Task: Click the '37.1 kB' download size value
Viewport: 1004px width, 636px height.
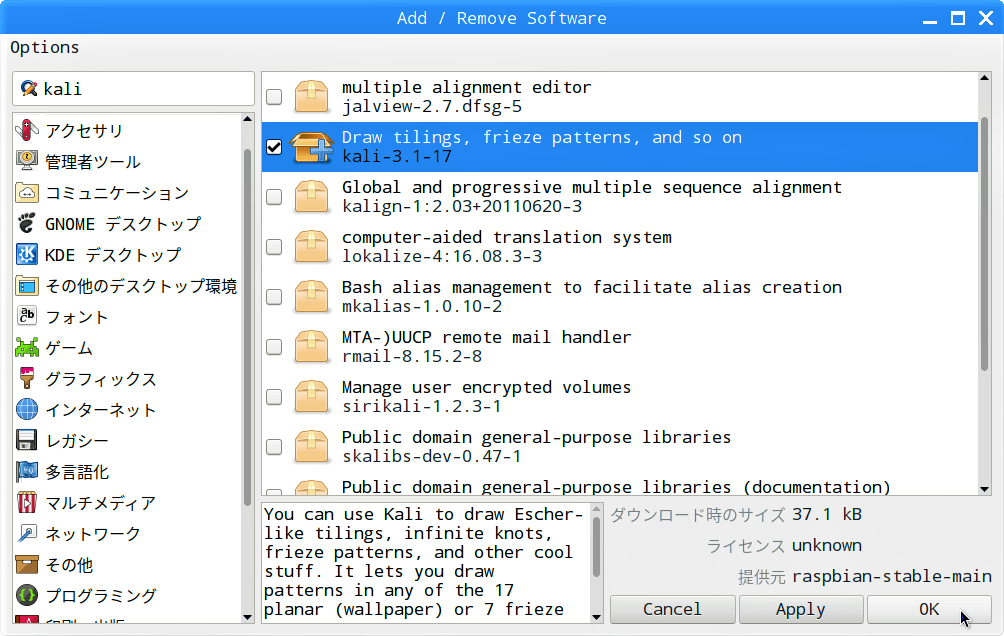Action: coord(827,514)
